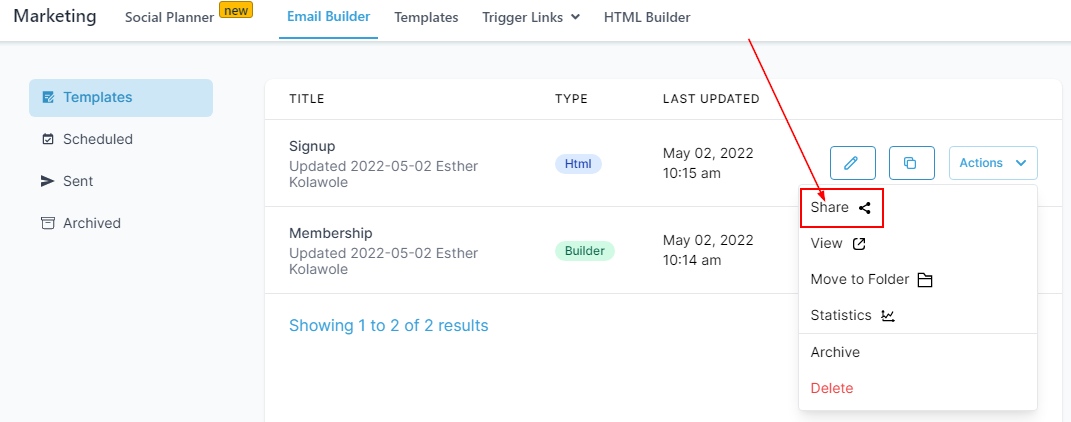
Task: Click the external link icon beside View
Action: point(858,244)
